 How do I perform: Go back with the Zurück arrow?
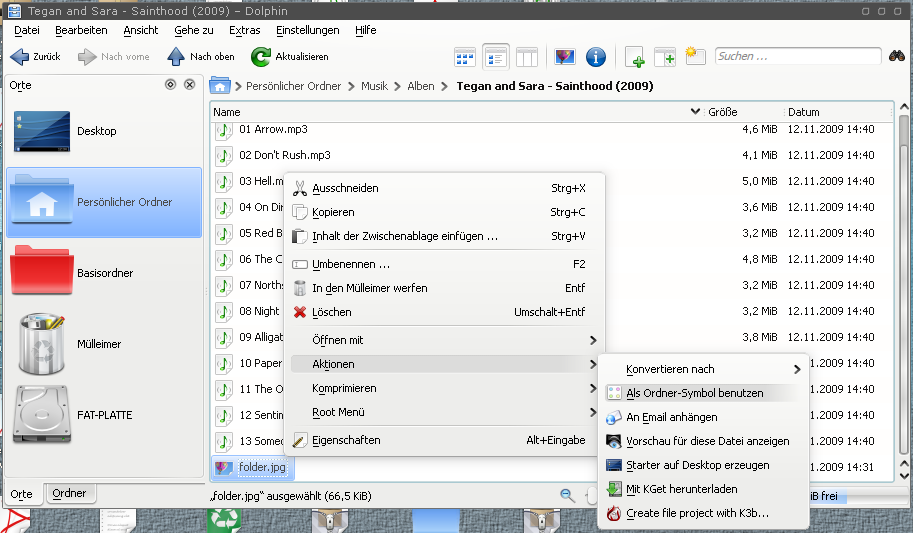(x=35, y=57)
